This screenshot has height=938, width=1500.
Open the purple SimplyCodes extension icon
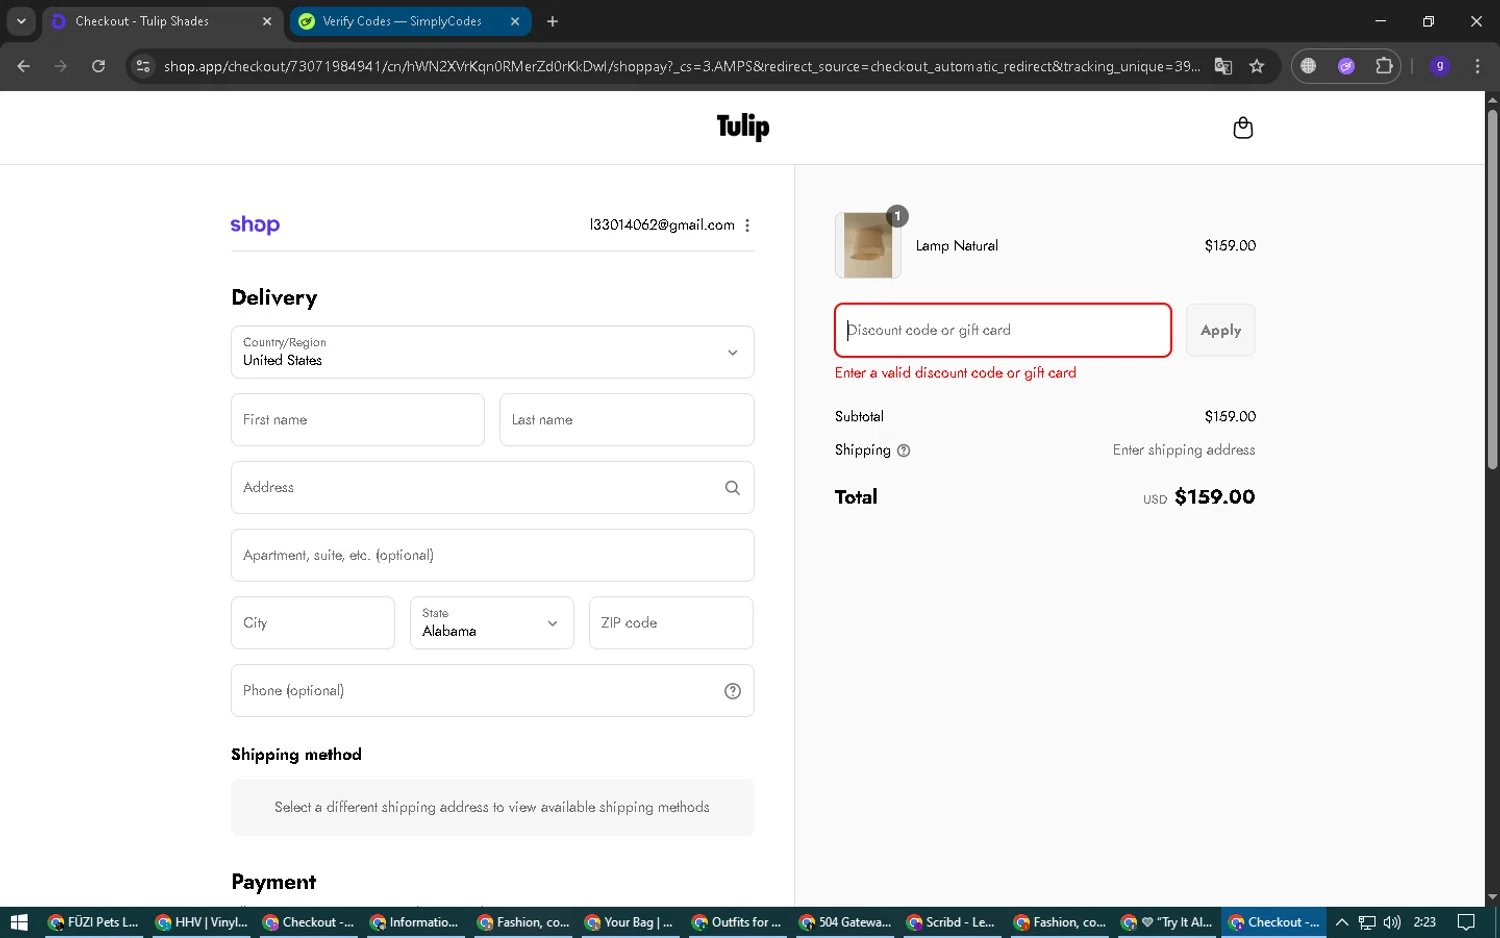click(x=1346, y=66)
